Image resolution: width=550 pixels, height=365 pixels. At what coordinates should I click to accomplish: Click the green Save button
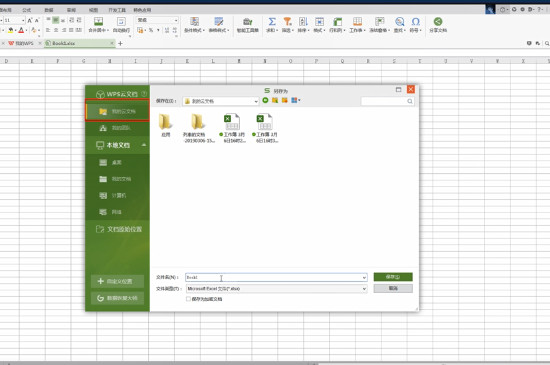click(x=393, y=277)
